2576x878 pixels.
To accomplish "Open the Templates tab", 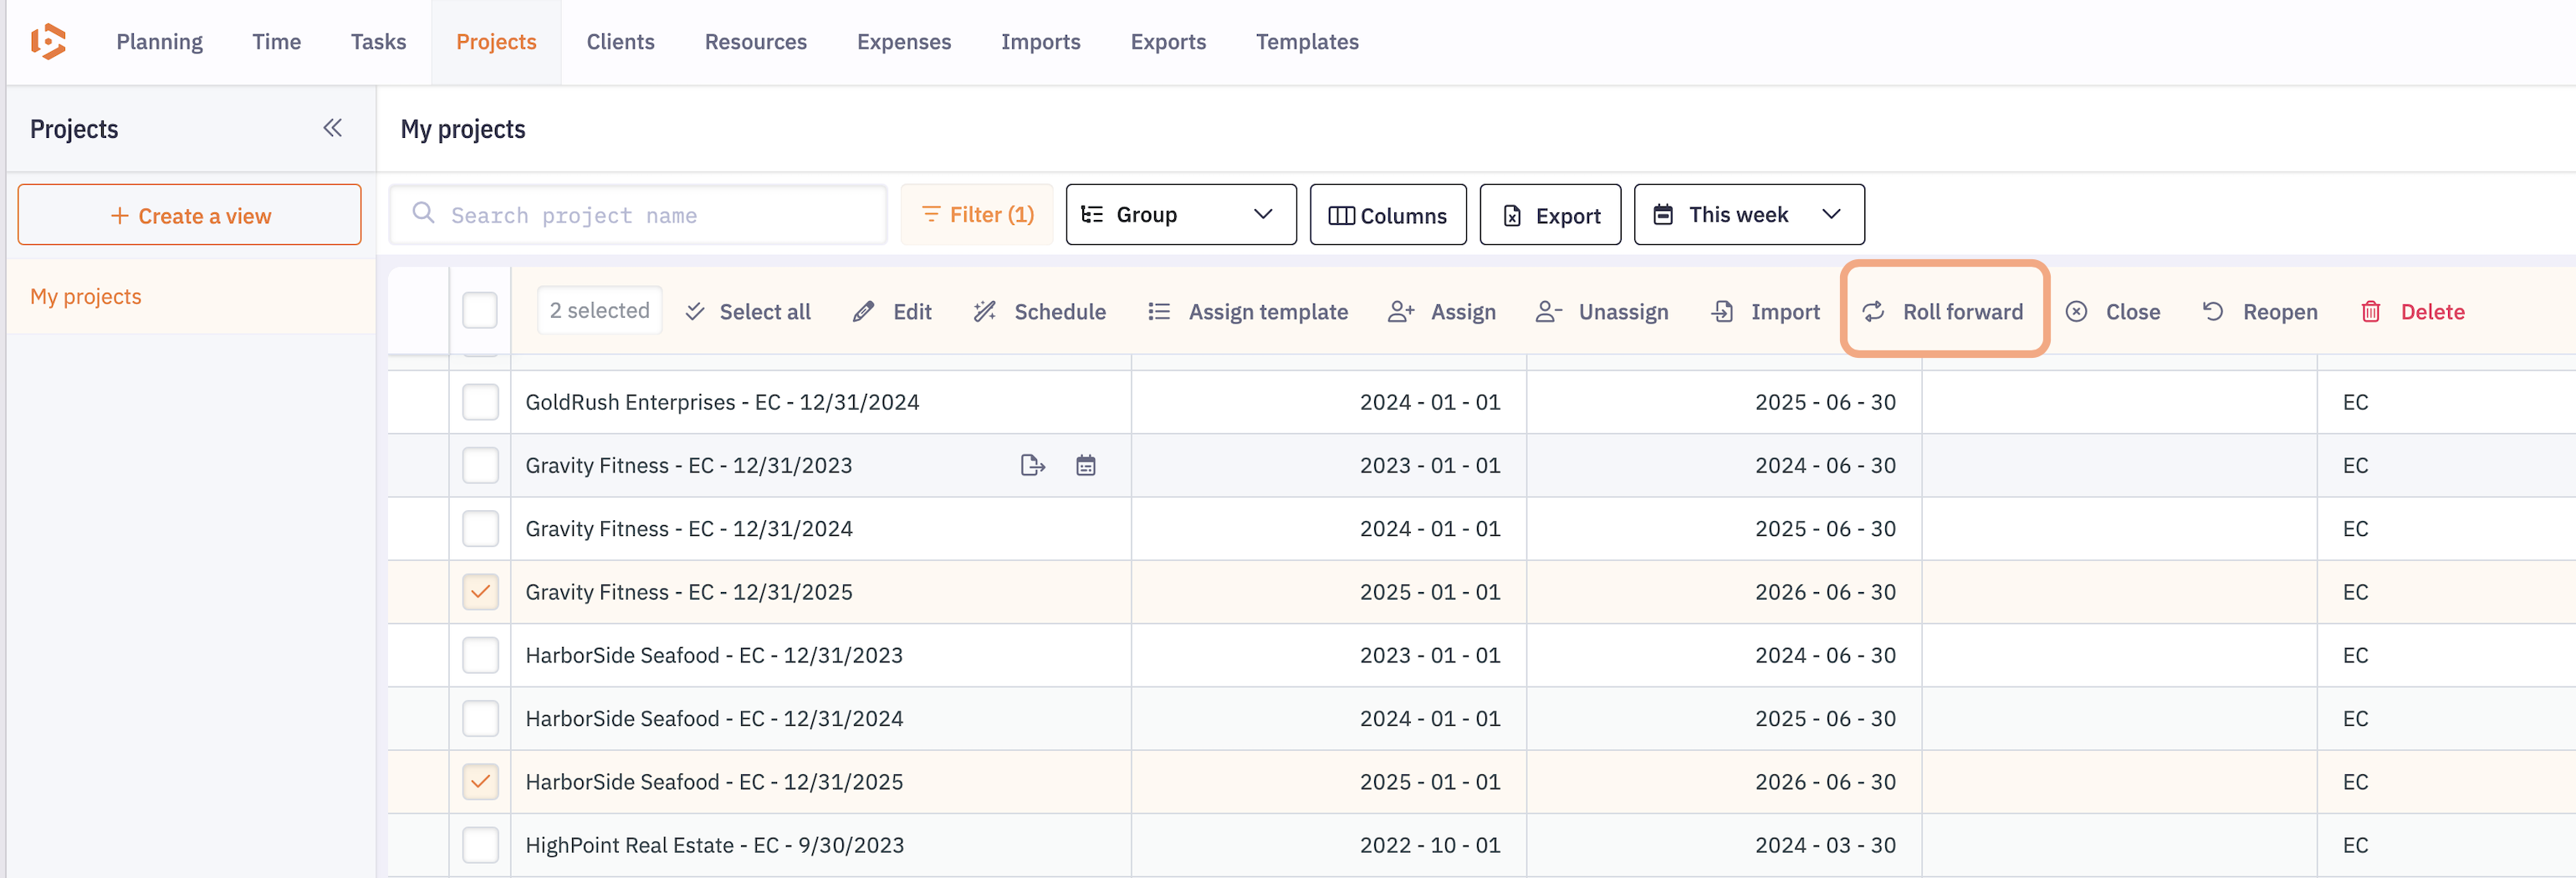I will pos(1307,42).
